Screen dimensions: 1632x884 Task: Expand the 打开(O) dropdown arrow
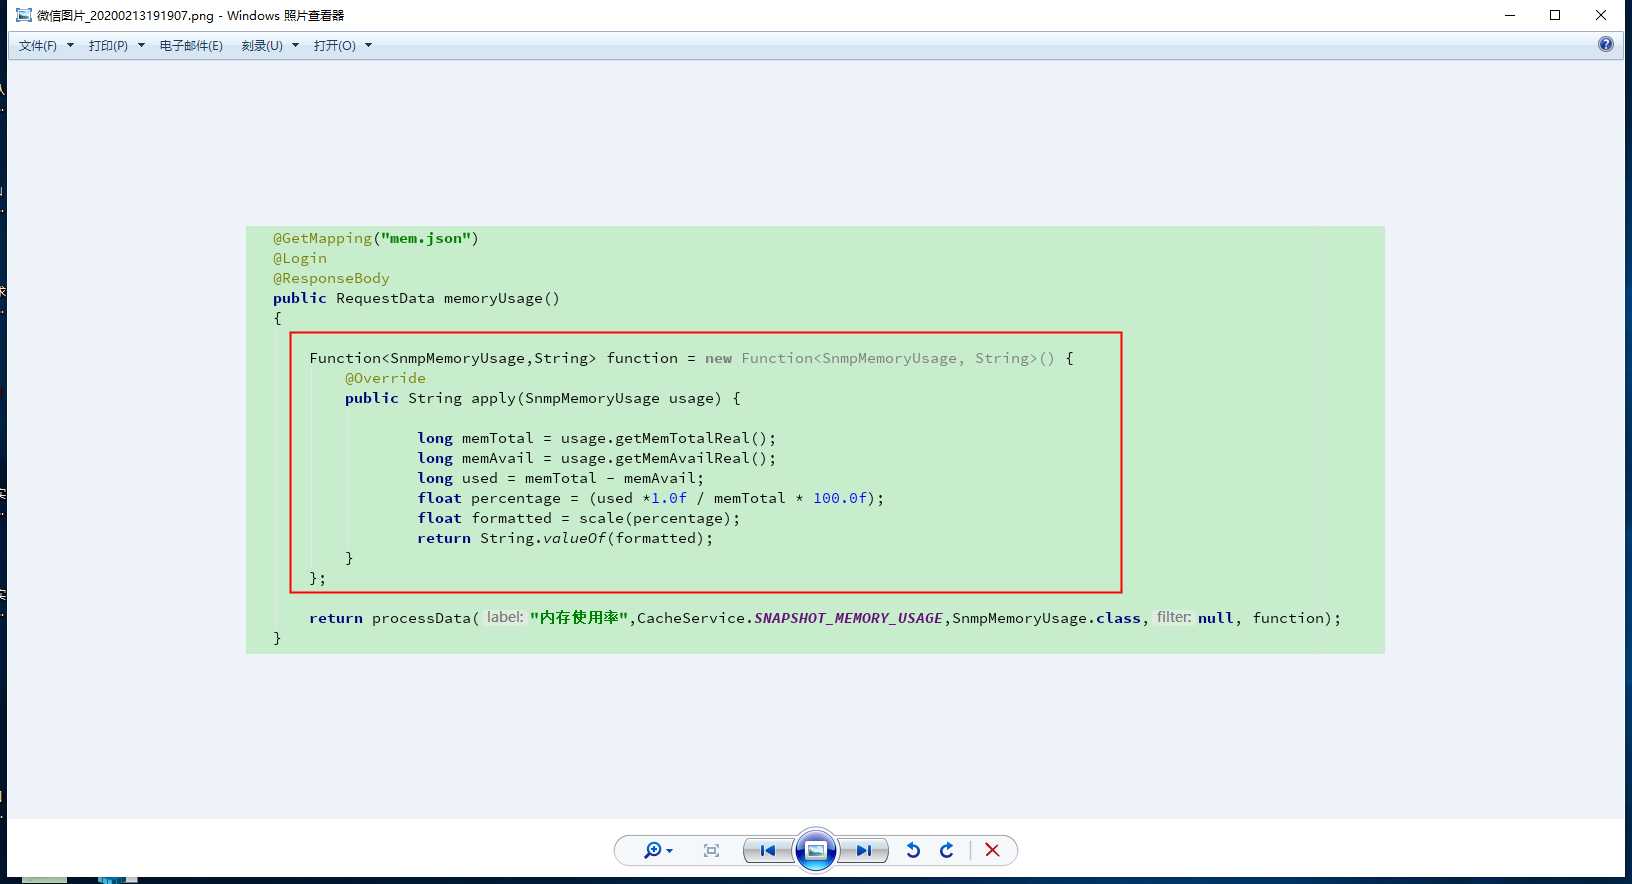tap(368, 46)
